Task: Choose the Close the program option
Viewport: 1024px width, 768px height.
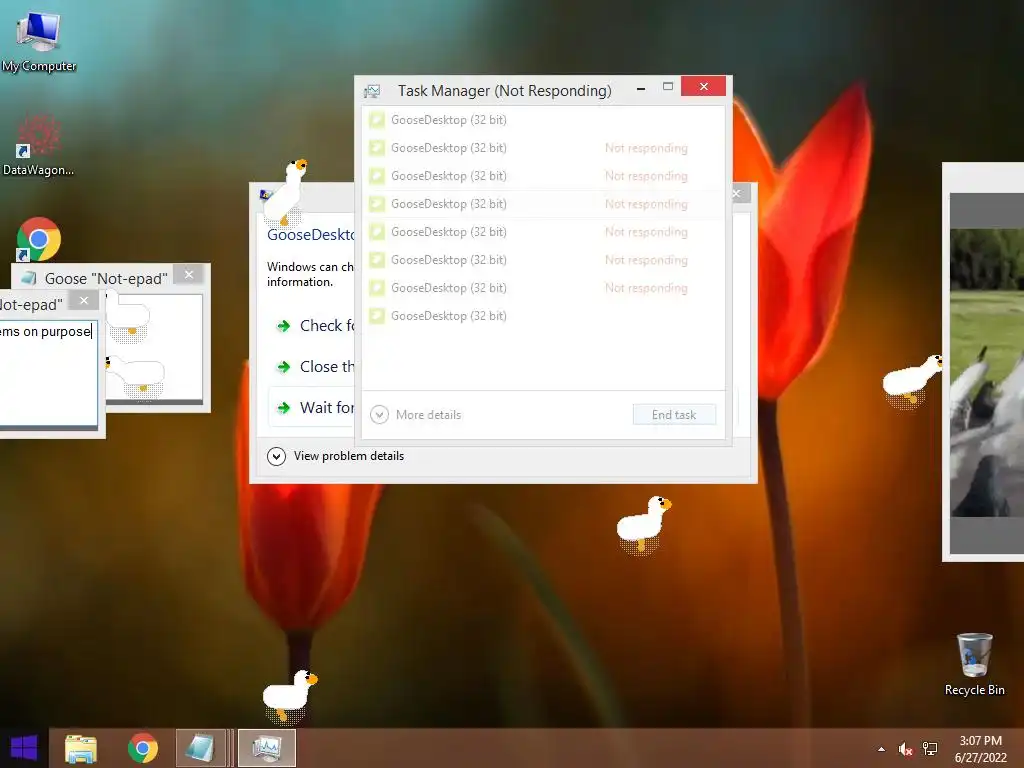Action: pos(315,366)
